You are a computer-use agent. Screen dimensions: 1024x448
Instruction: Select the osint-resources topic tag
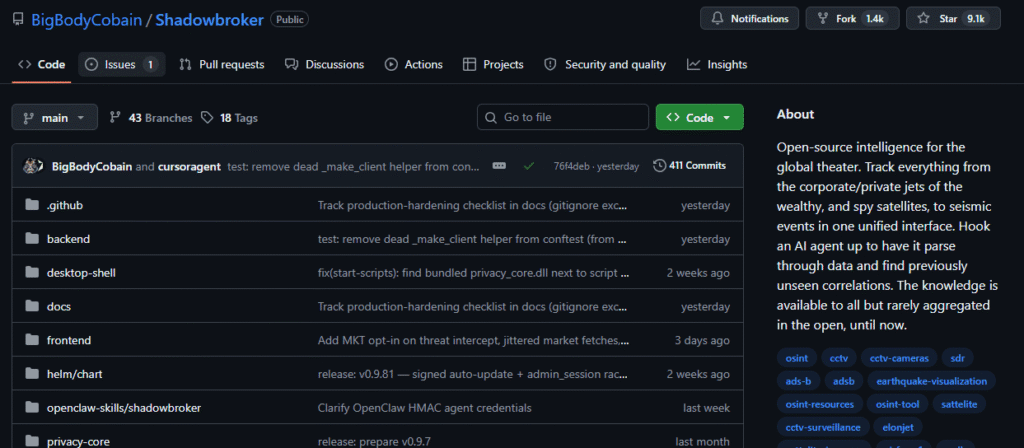point(820,404)
